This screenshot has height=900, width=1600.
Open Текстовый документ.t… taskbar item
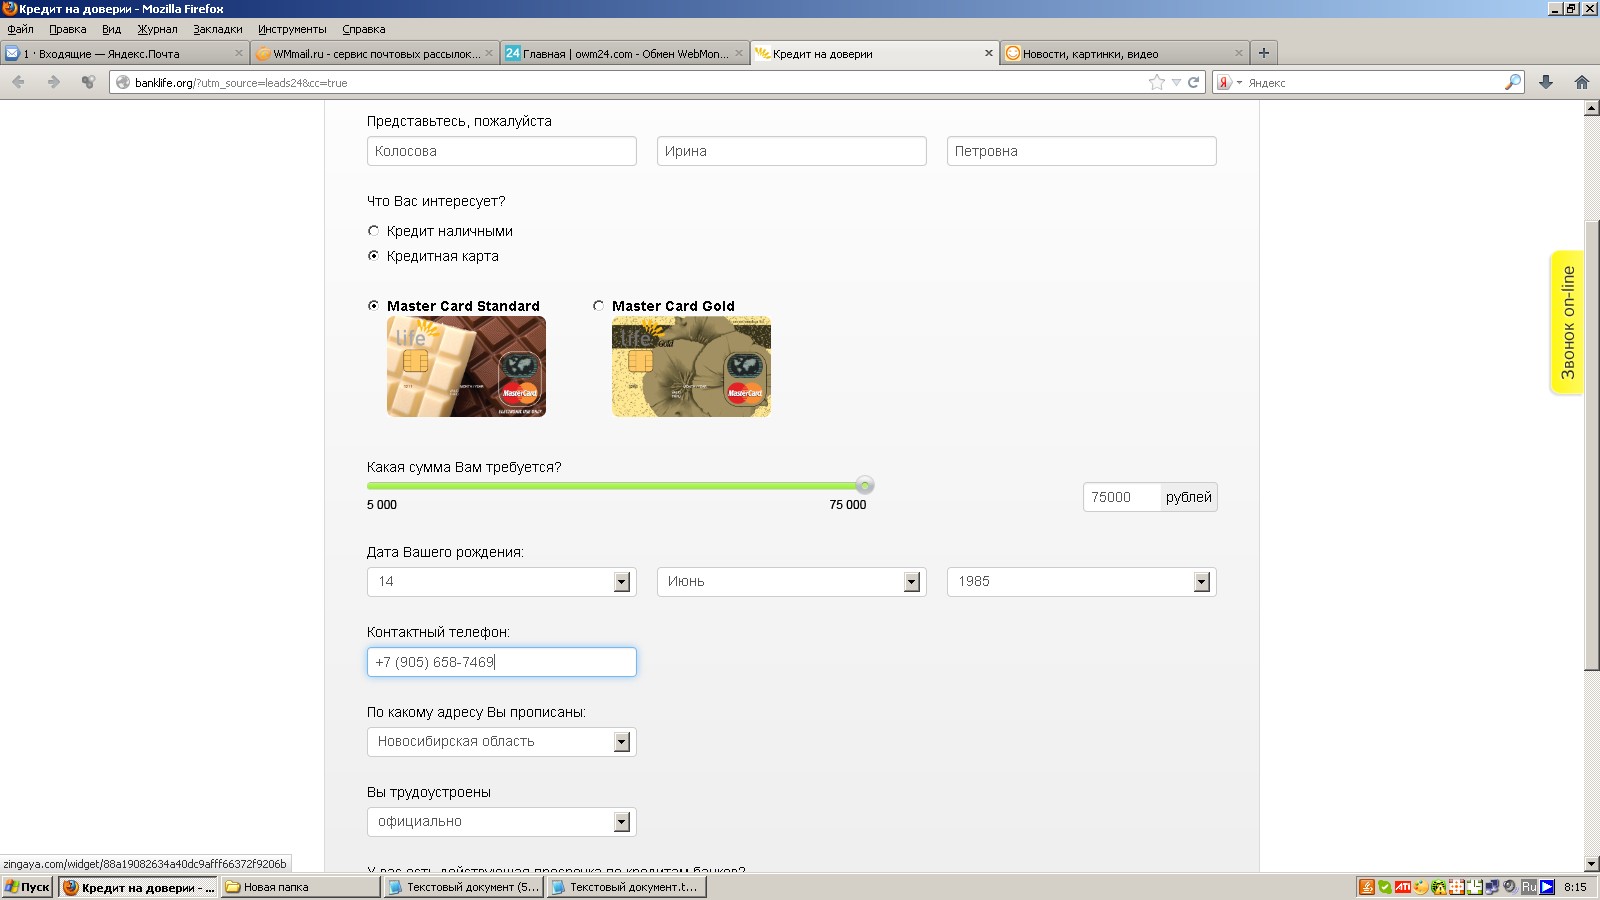click(x=627, y=887)
